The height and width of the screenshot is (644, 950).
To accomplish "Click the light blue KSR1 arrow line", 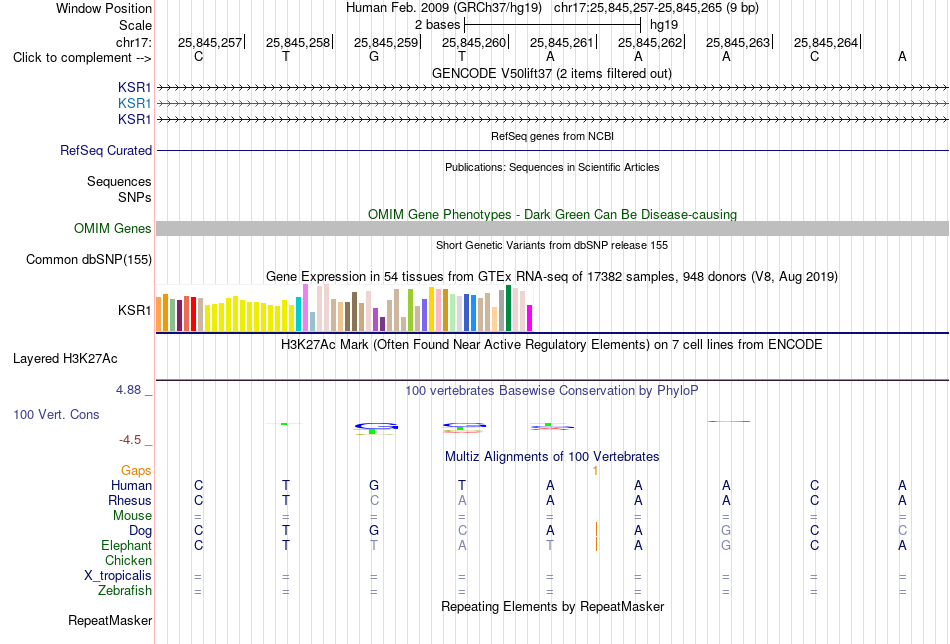I will 553,104.
